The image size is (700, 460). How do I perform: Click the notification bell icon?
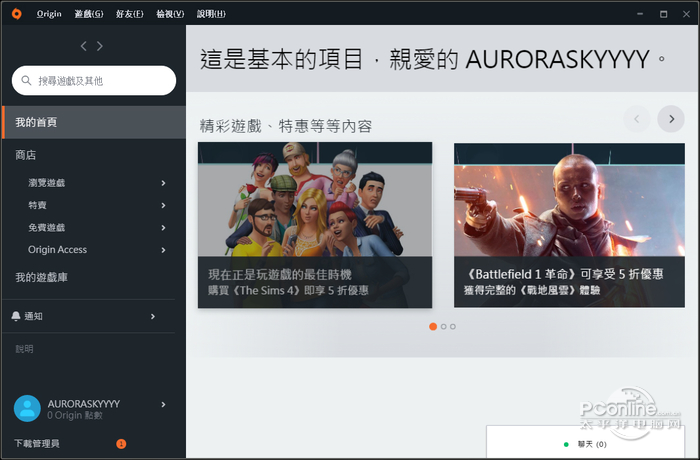coord(16,316)
